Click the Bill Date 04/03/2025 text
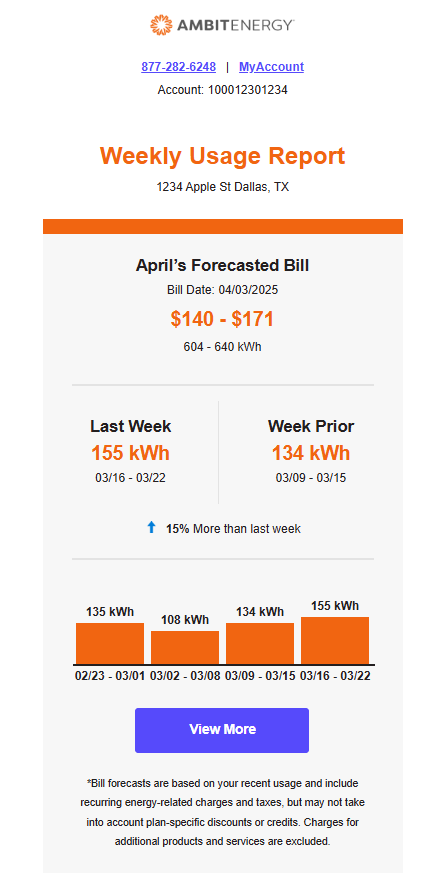The width and height of the screenshot is (446, 883). click(x=222, y=291)
